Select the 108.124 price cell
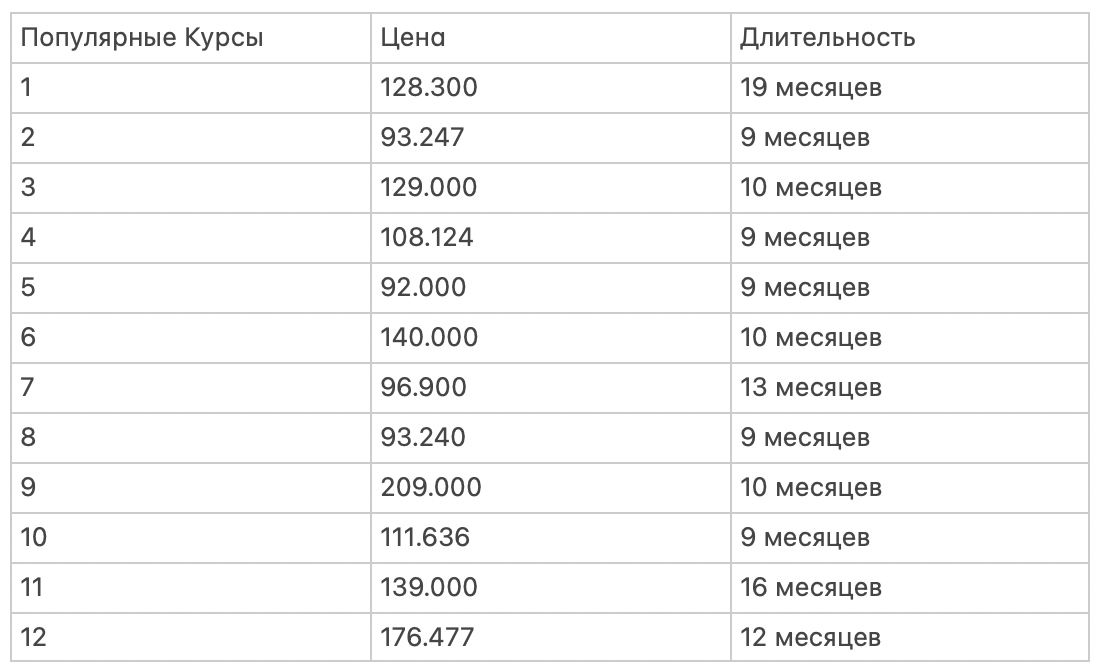The image size is (1100, 672). [x=427, y=238]
